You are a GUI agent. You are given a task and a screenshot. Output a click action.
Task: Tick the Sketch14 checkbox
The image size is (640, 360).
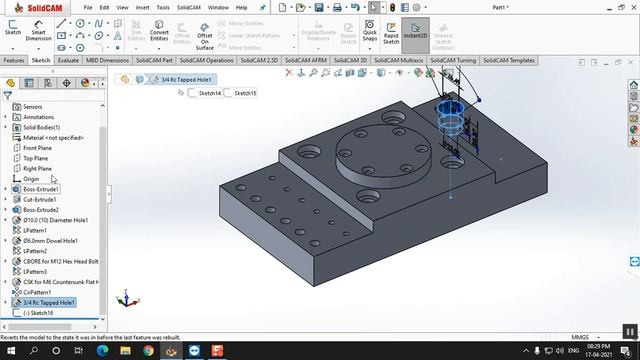point(192,93)
